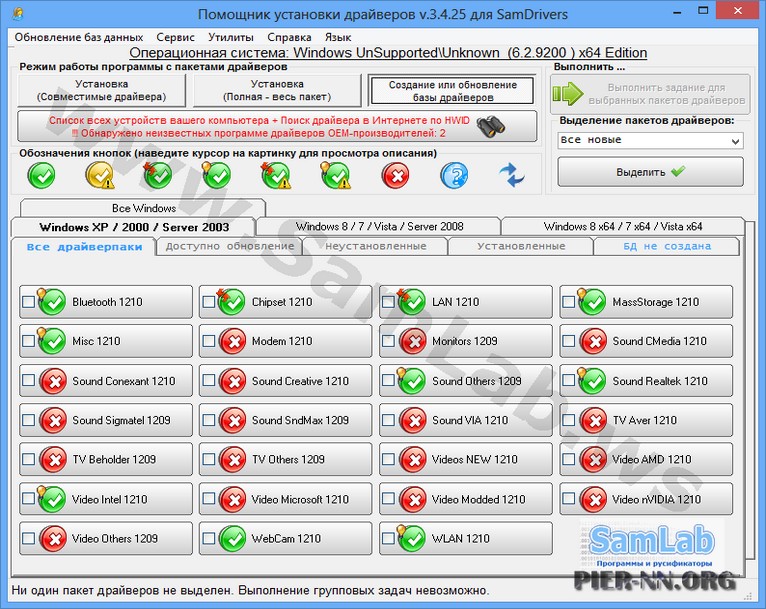
Task: Click 'Создание или обновление базы драйверов' button
Action: point(452,91)
